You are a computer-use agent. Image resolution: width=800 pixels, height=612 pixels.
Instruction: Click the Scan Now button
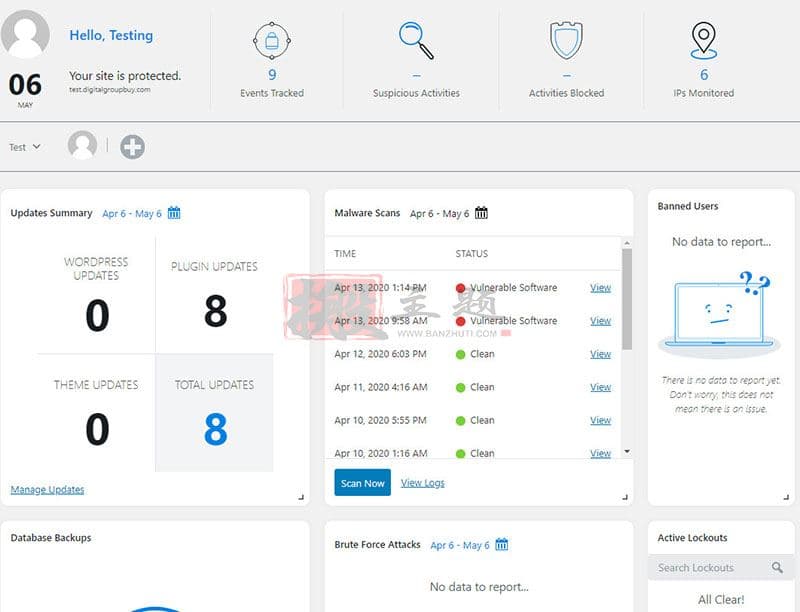point(363,482)
